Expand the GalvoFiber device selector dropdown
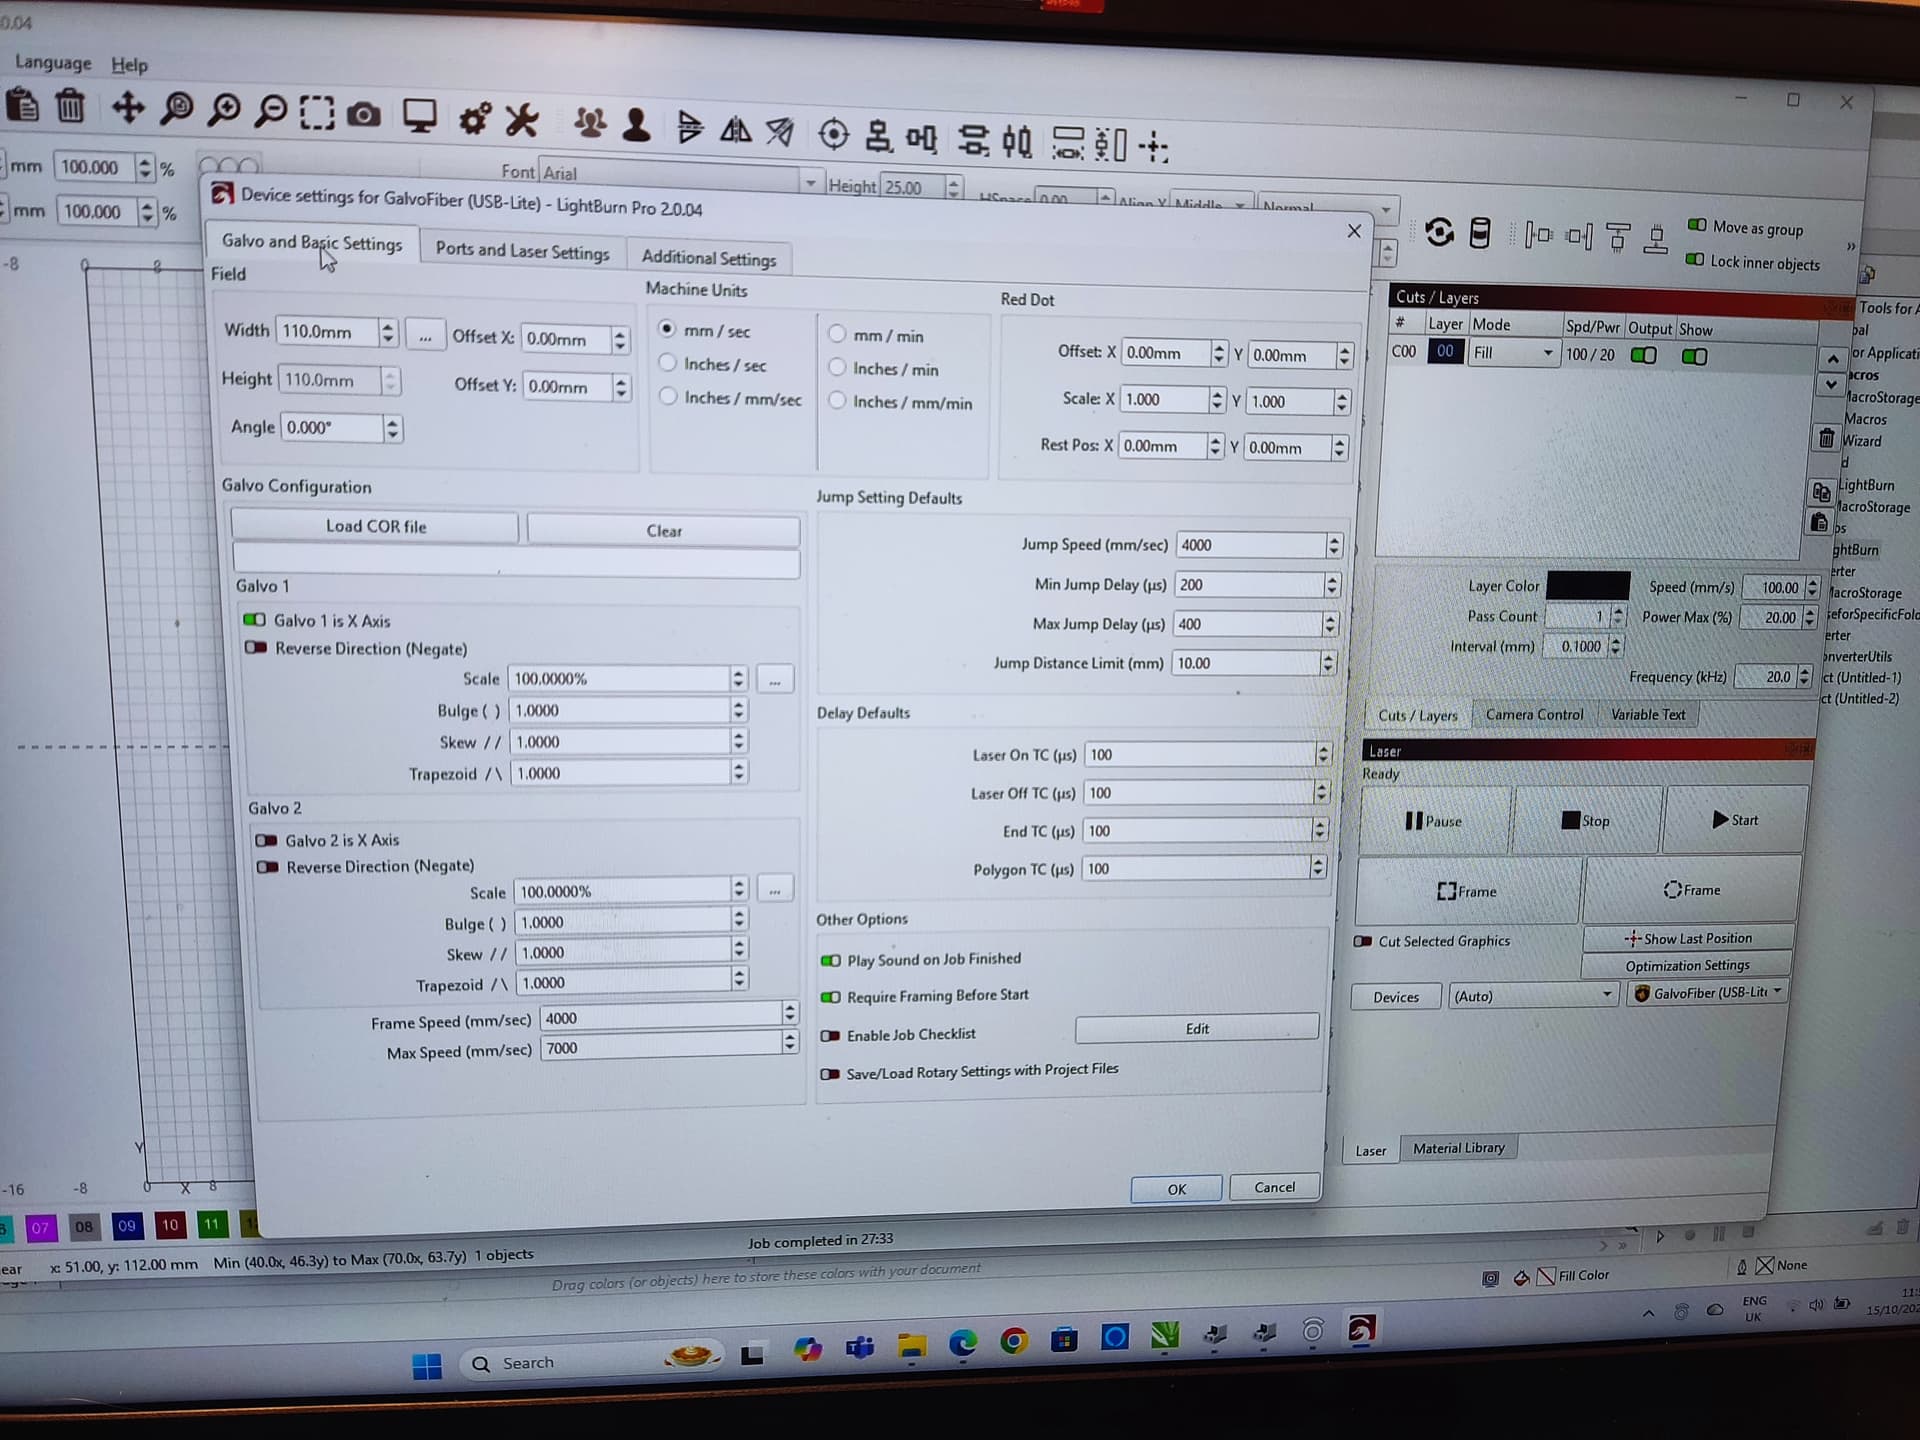 [x=1707, y=993]
